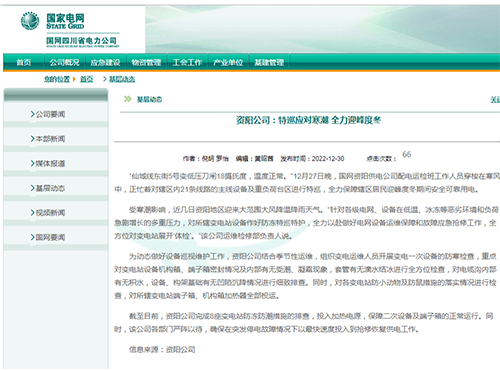Open the 首页 navigation menu item
The width and height of the screenshot is (500, 370).
pos(24,62)
